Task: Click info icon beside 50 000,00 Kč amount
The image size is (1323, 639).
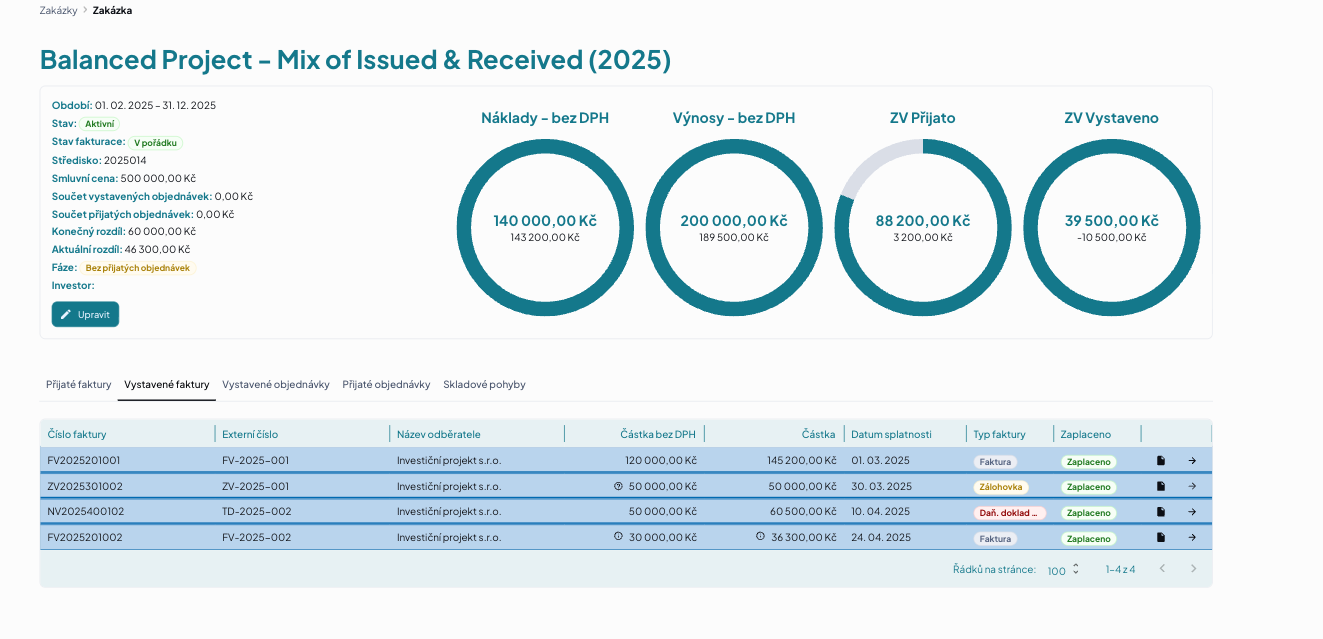Action: pyautogui.click(x=618, y=486)
